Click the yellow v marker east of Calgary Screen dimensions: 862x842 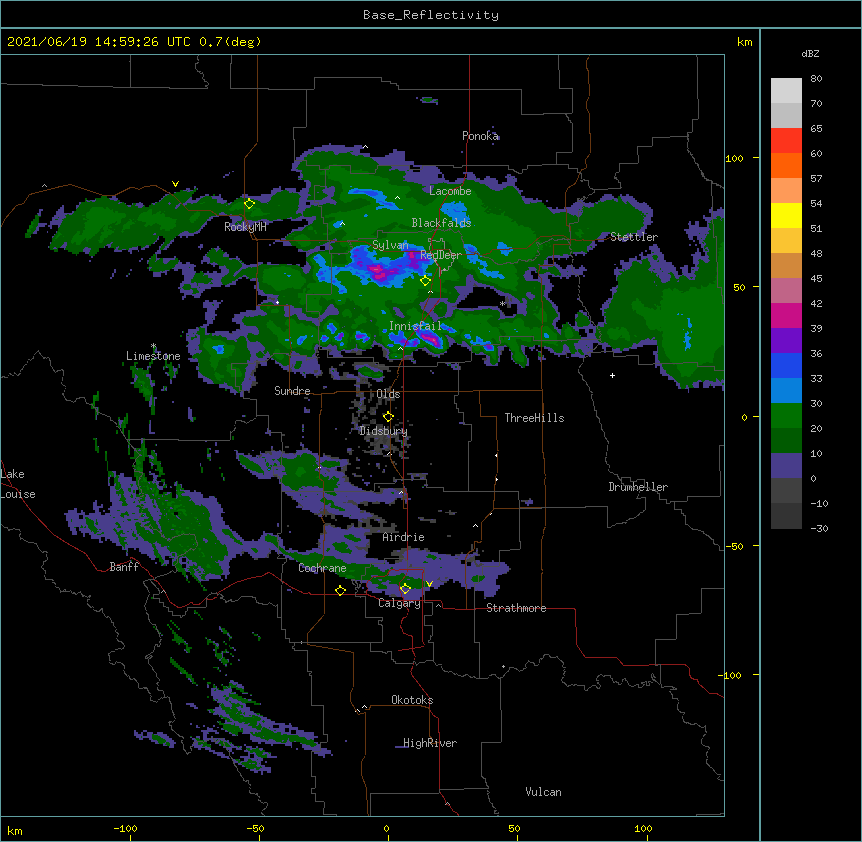(x=429, y=584)
